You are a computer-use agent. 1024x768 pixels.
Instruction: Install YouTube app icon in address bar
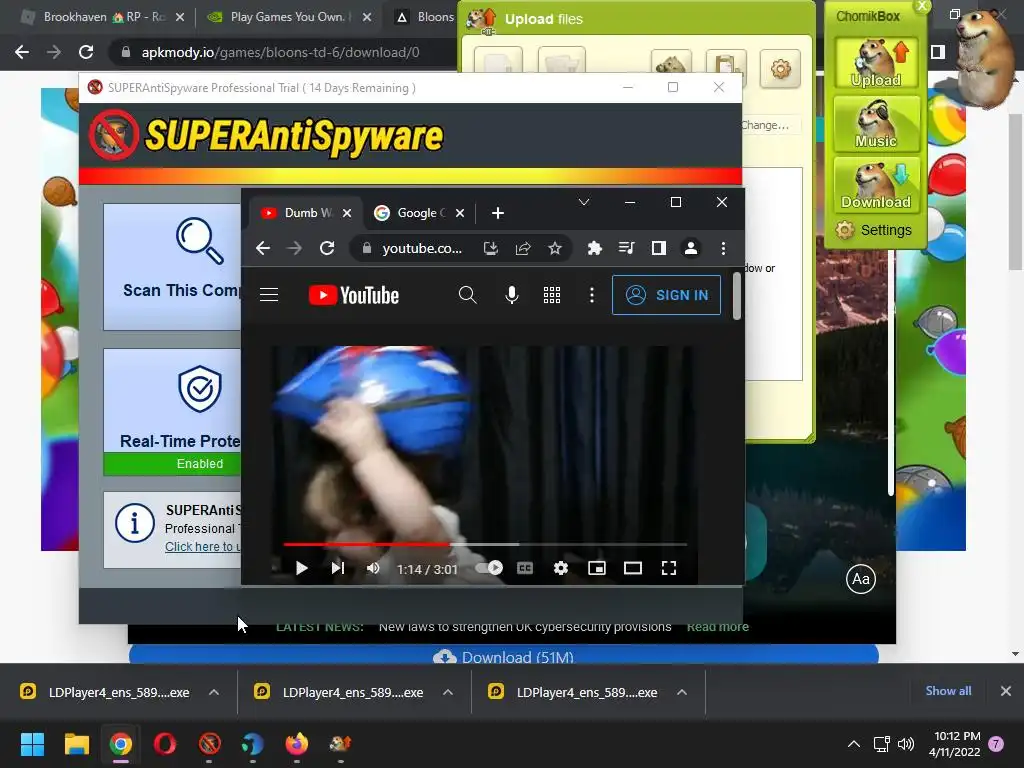pos(490,248)
